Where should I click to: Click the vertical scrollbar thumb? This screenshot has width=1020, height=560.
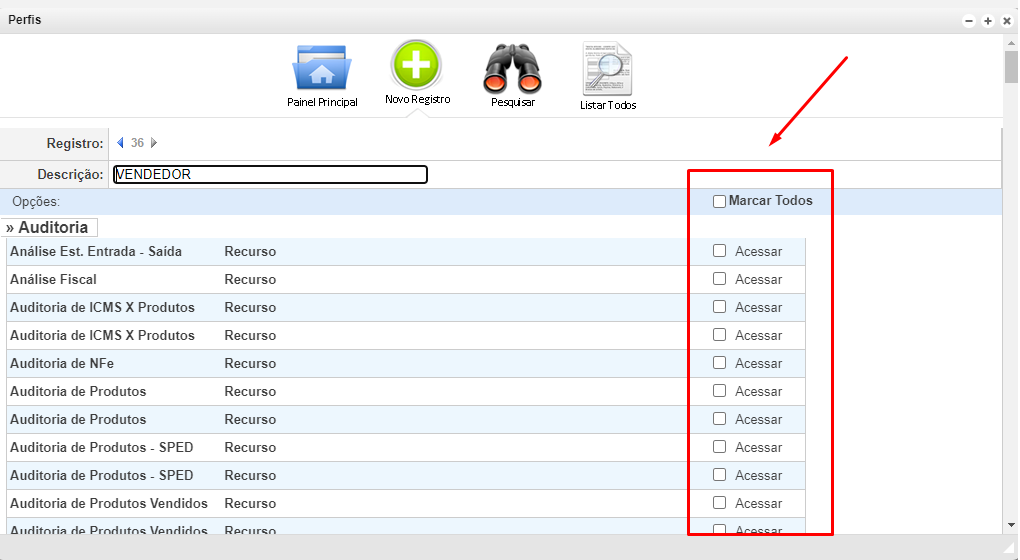1011,68
